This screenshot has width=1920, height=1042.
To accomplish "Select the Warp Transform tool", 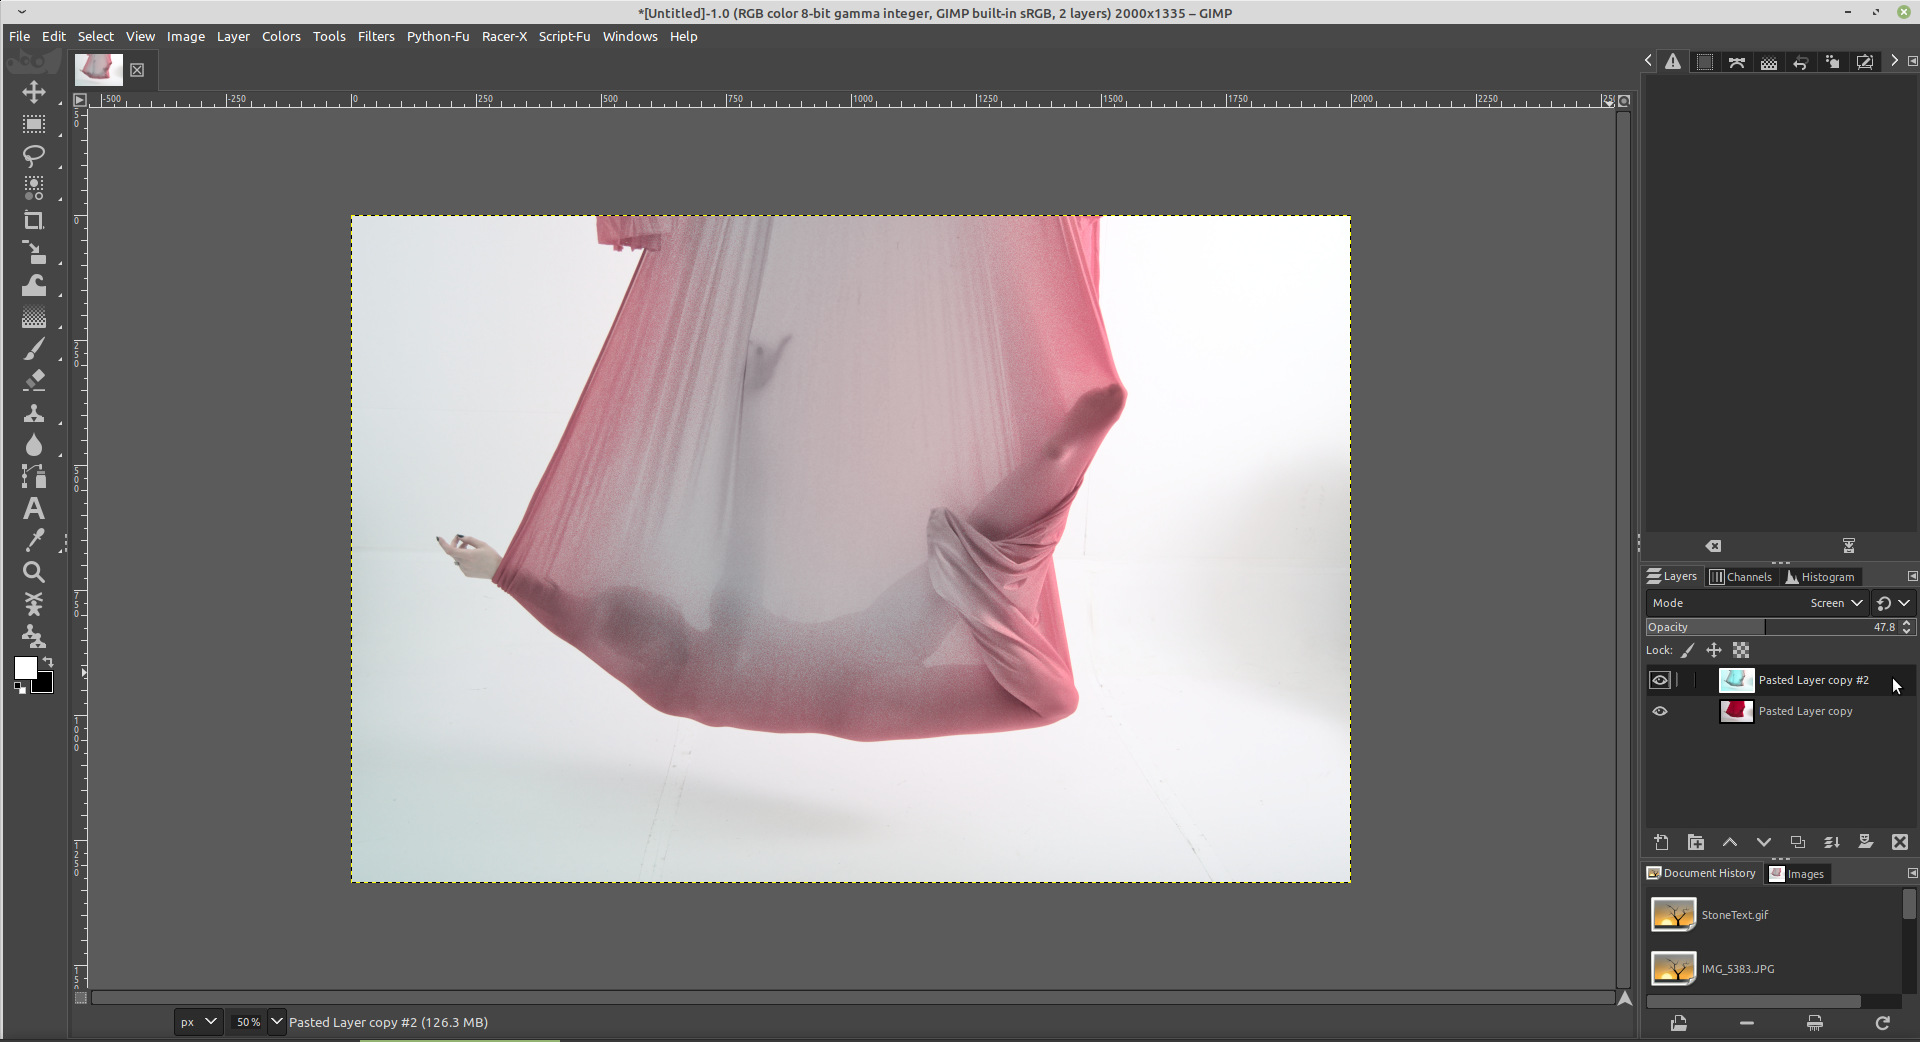I will click(x=34, y=285).
